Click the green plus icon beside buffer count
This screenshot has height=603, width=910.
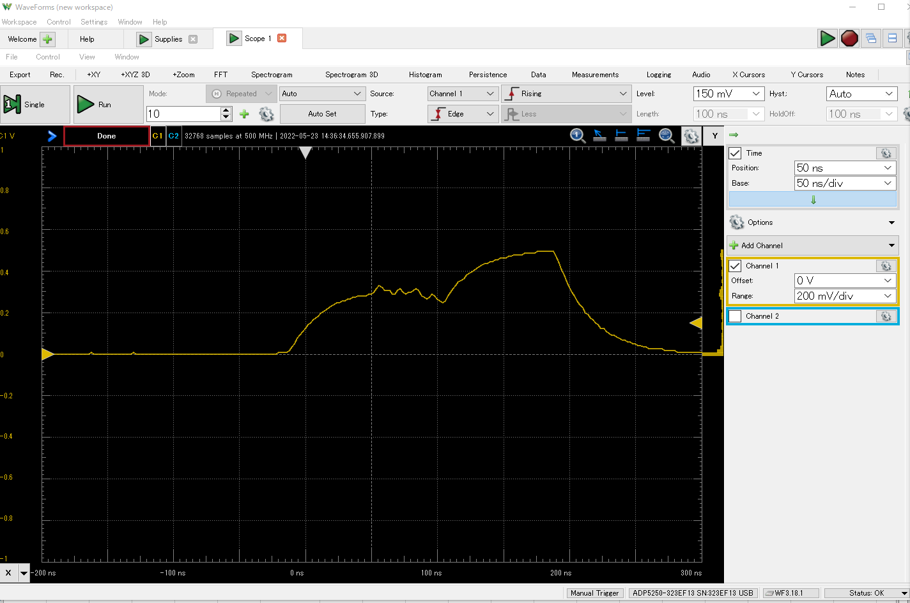244,114
